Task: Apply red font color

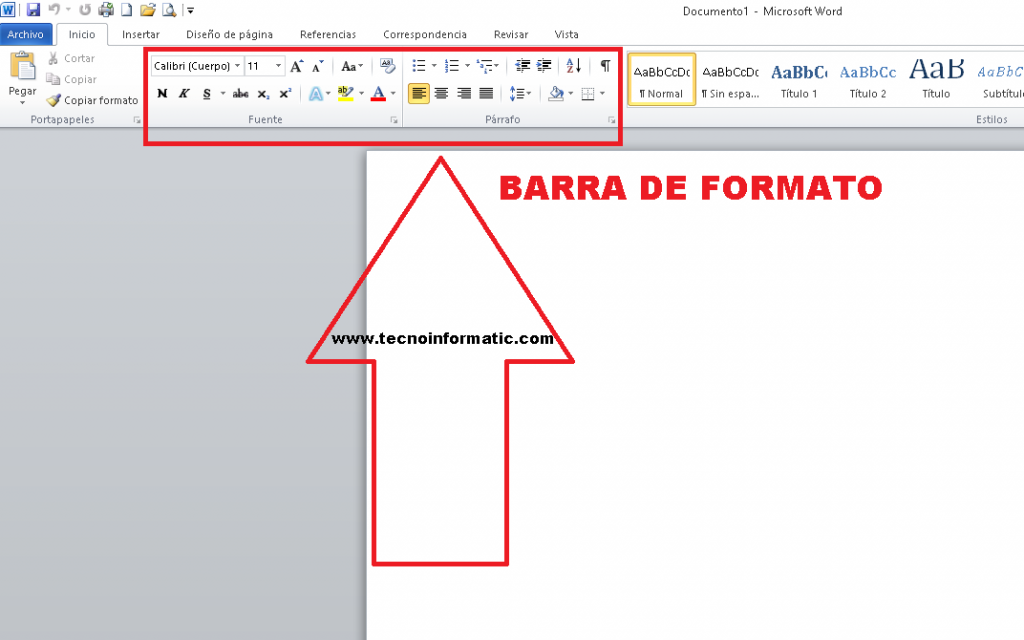Action: 378,93
